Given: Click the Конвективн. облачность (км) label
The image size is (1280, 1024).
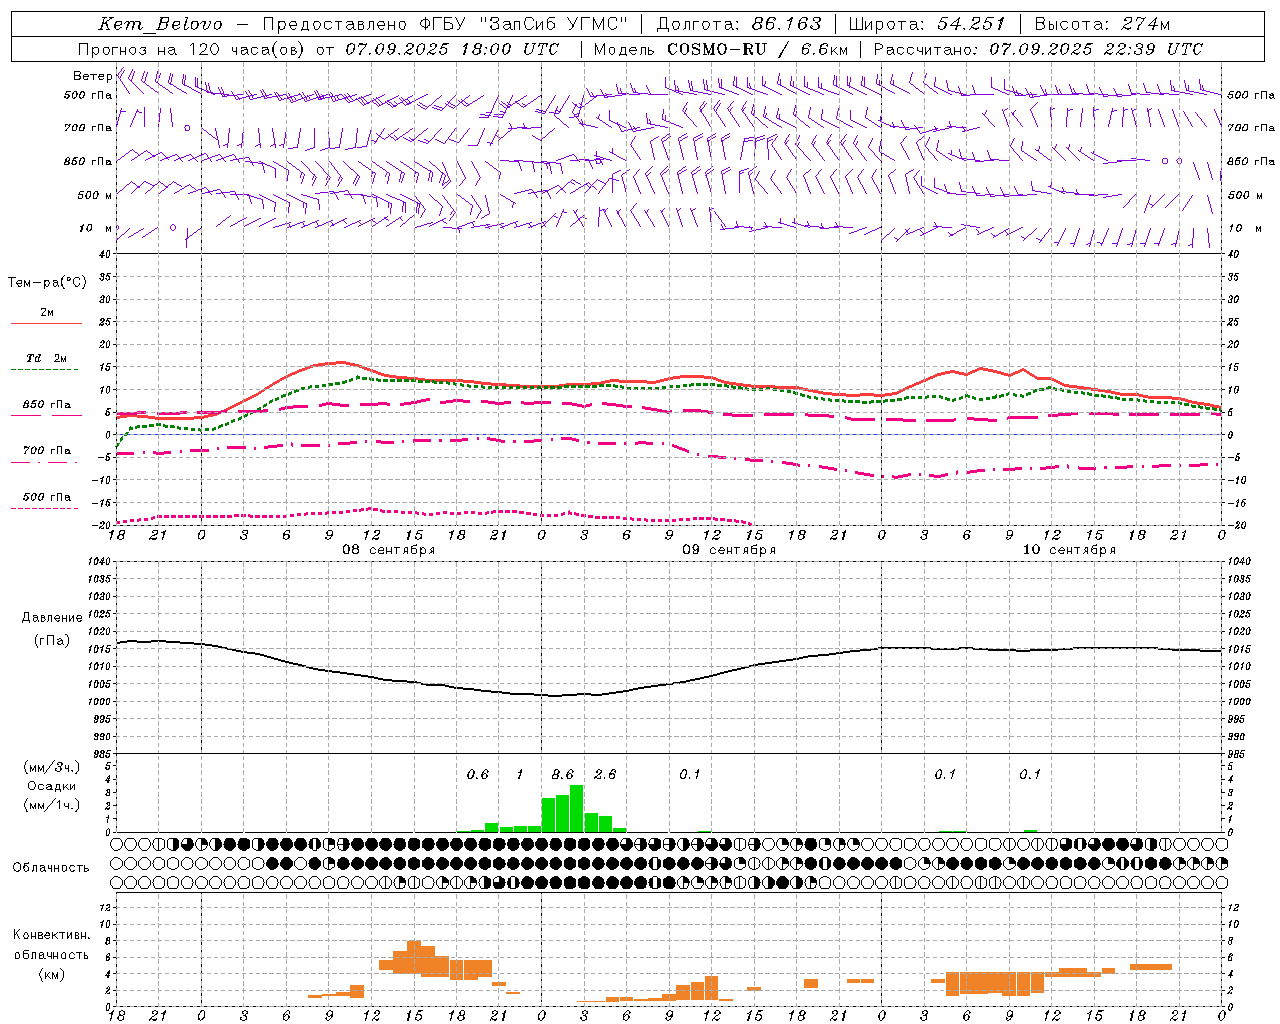Looking at the screenshot, I should pos(51,954).
